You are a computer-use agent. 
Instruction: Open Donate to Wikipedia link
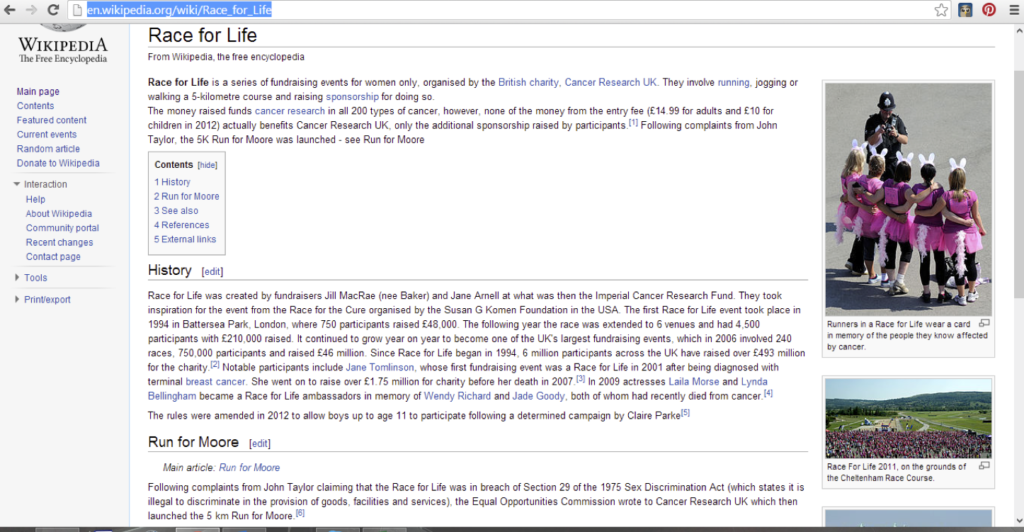pyautogui.click(x=58, y=163)
